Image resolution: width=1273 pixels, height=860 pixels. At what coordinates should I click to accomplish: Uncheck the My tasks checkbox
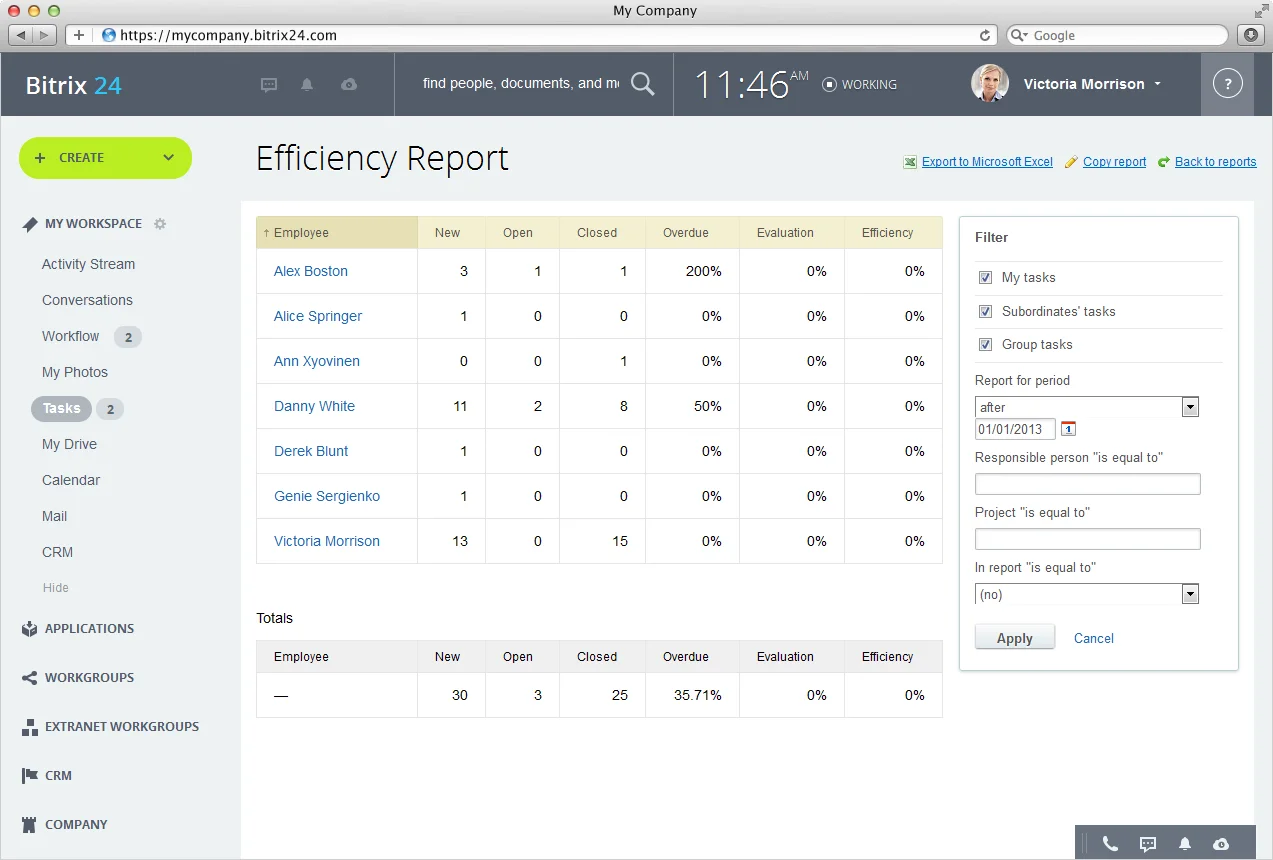(x=985, y=278)
